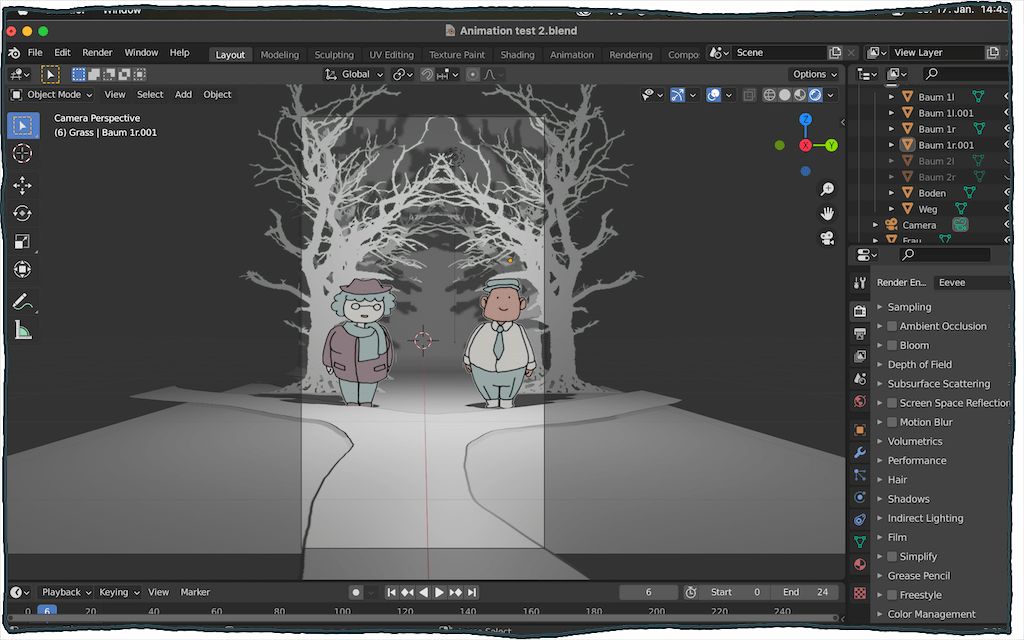
Task: Open the viewport Add menu
Action: (184, 95)
